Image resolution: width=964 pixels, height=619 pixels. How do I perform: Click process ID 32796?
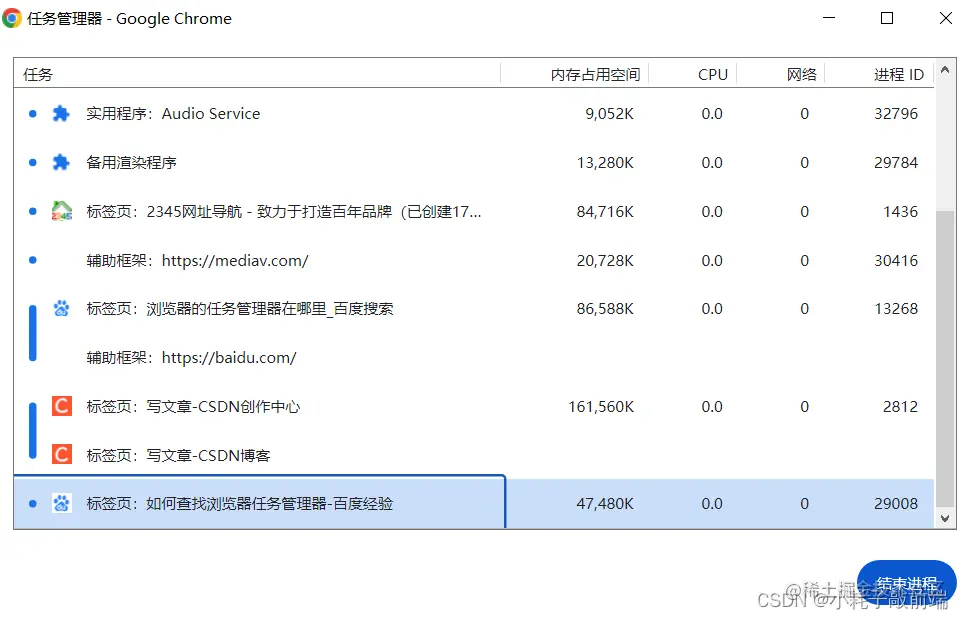point(896,114)
